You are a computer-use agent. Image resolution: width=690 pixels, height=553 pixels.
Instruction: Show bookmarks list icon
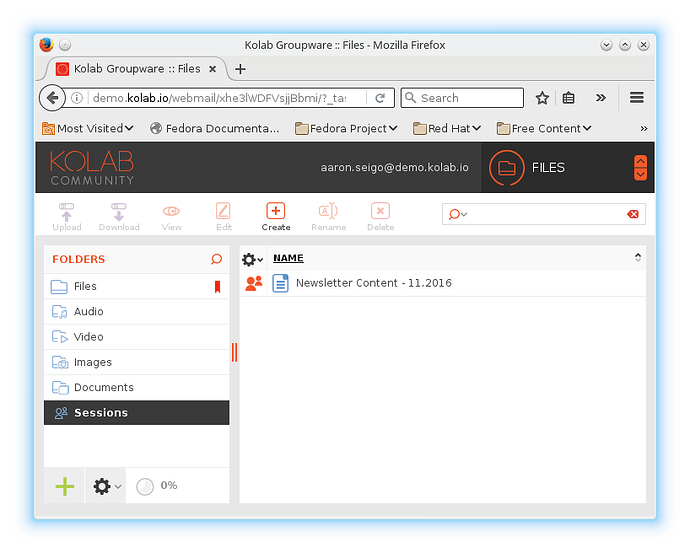pyautogui.click(x=569, y=98)
